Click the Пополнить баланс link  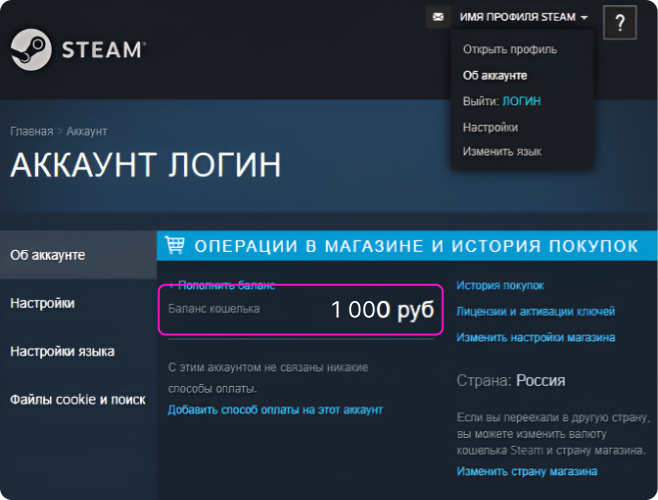225,286
